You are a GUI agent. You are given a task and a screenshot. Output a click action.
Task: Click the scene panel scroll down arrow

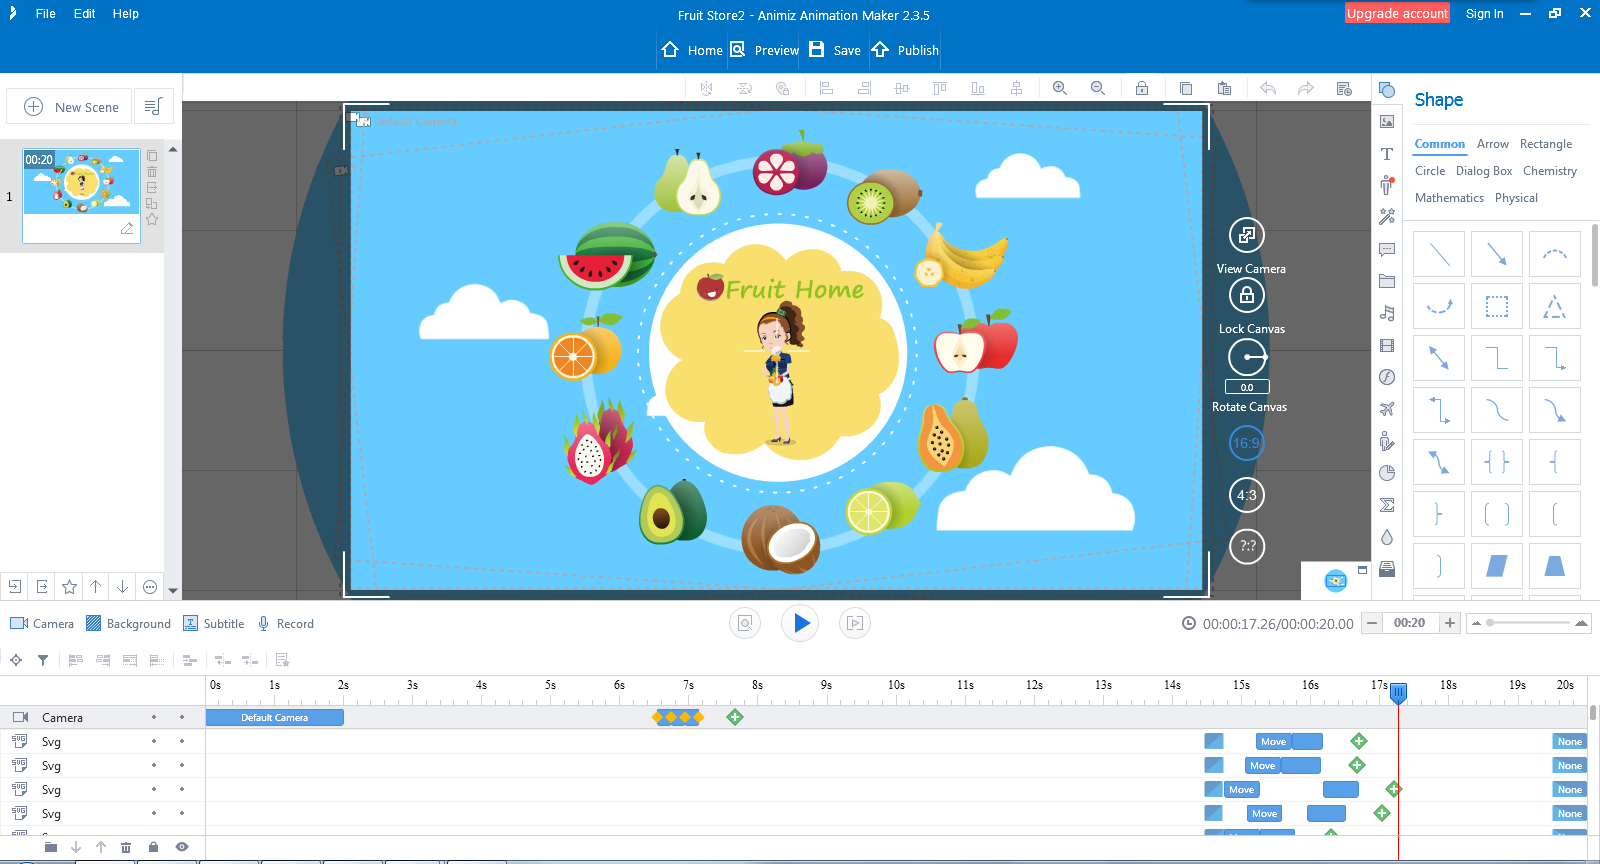[173, 590]
